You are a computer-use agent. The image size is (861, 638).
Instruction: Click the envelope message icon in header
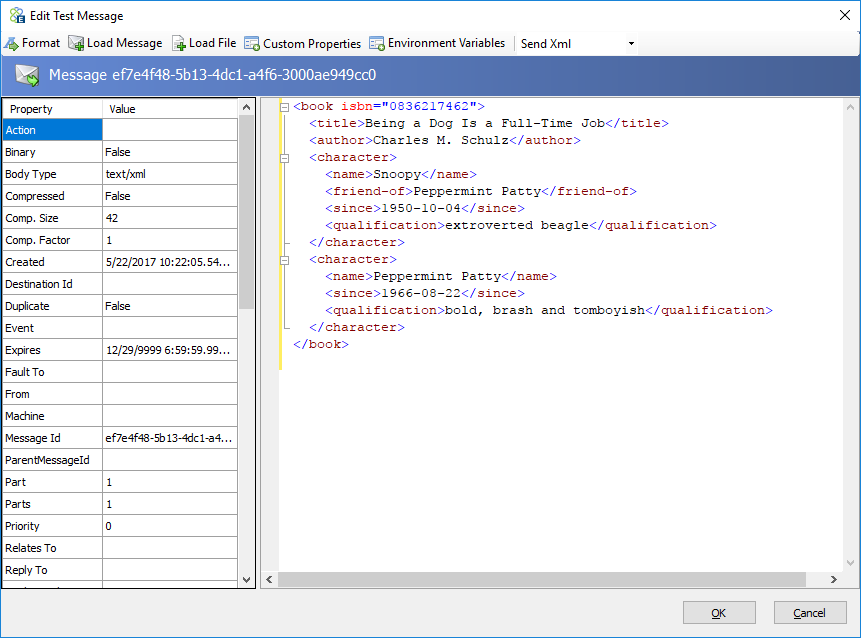click(27, 75)
